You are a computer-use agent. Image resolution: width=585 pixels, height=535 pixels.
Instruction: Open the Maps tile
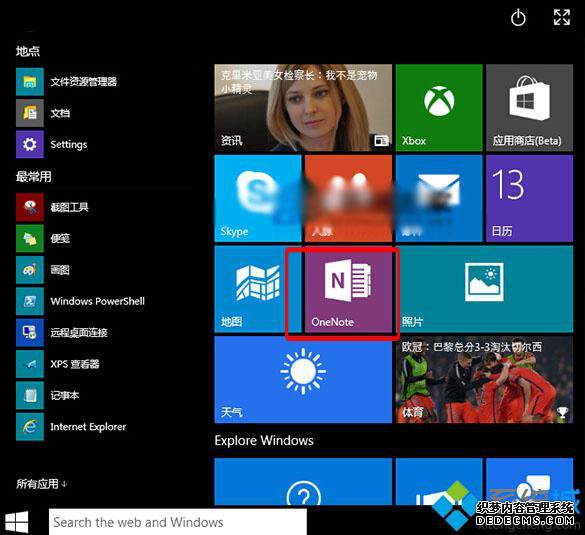pyautogui.click(x=258, y=289)
